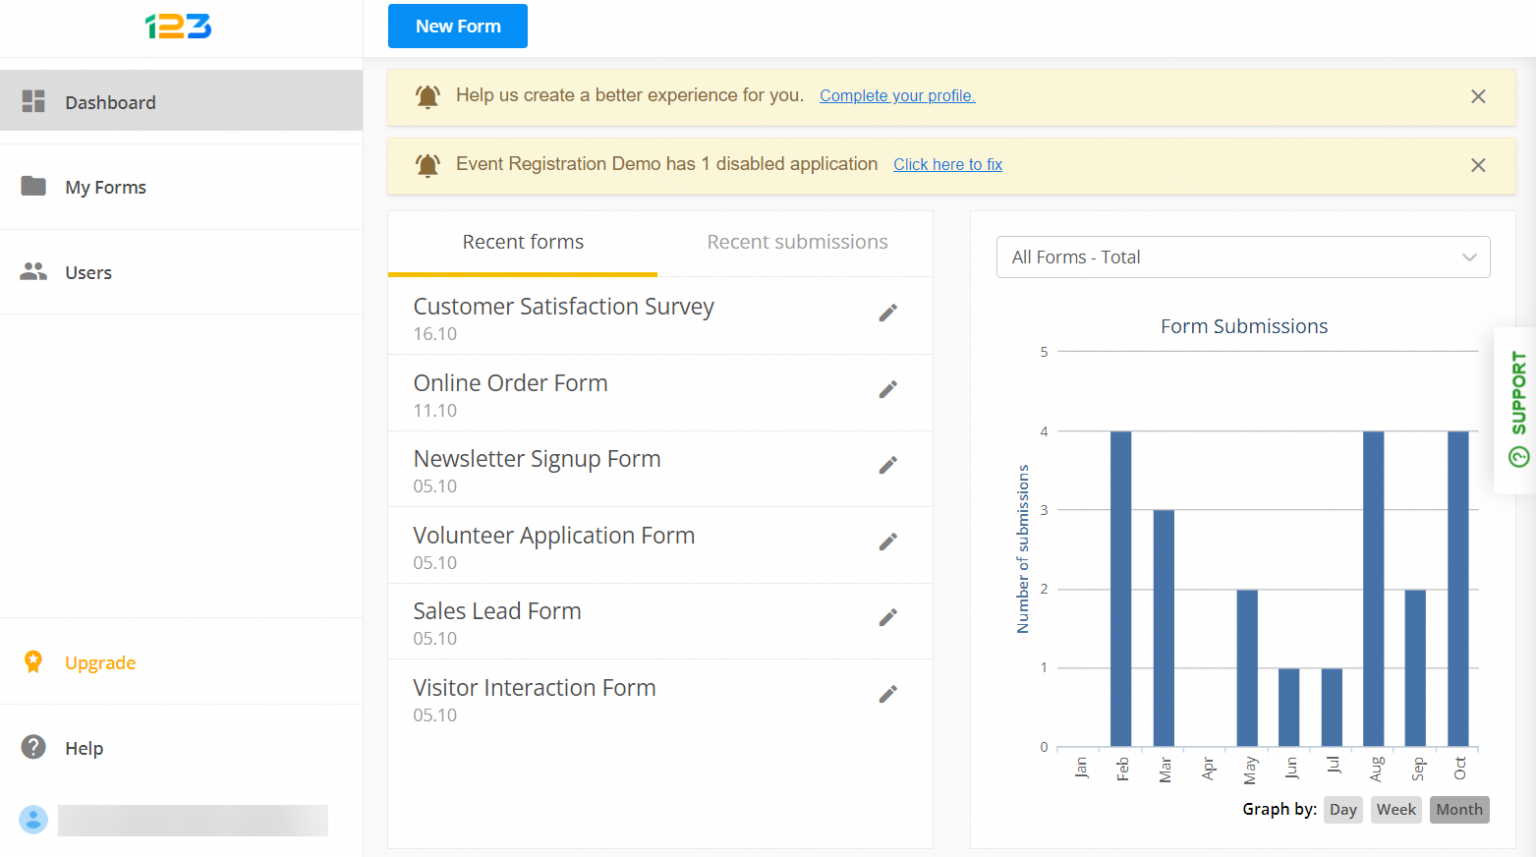Open the Volunteer Application Form title

(554, 536)
